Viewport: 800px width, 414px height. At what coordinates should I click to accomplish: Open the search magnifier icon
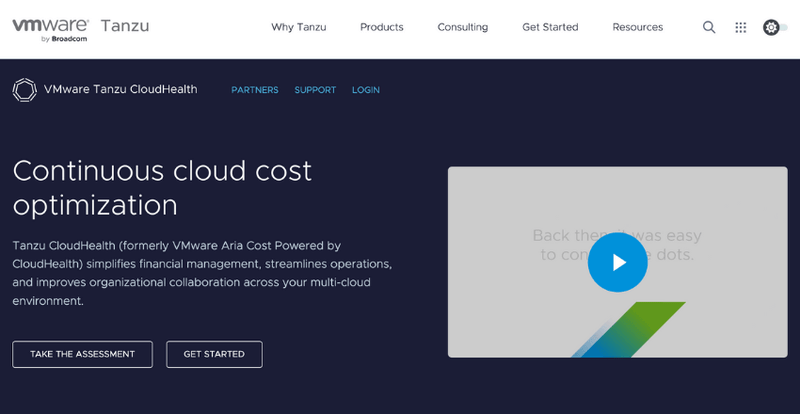pos(709,27)
